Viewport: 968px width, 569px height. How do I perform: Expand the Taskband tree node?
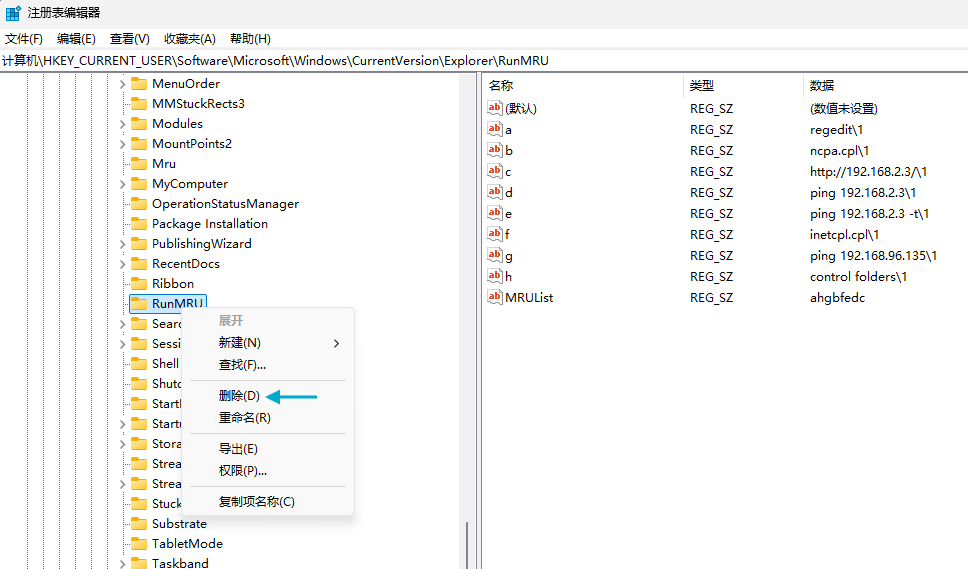(x=122, y=563)
